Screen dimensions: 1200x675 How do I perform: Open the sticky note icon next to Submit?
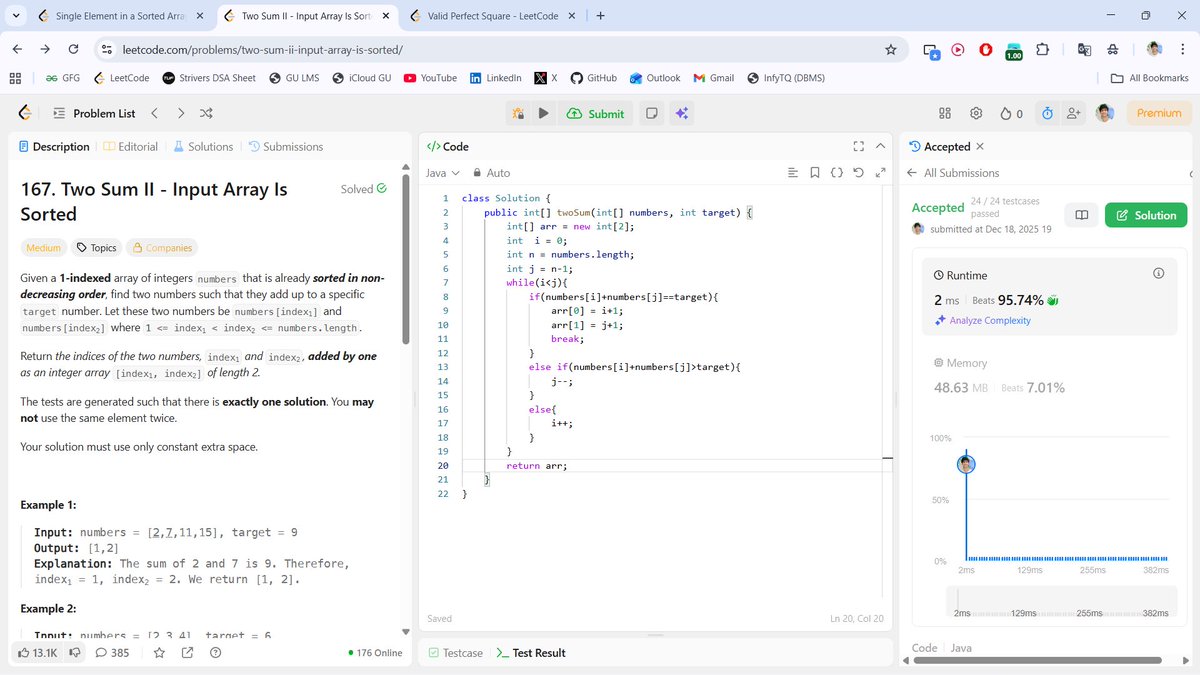pyautogui.click(x=650, y=113)
